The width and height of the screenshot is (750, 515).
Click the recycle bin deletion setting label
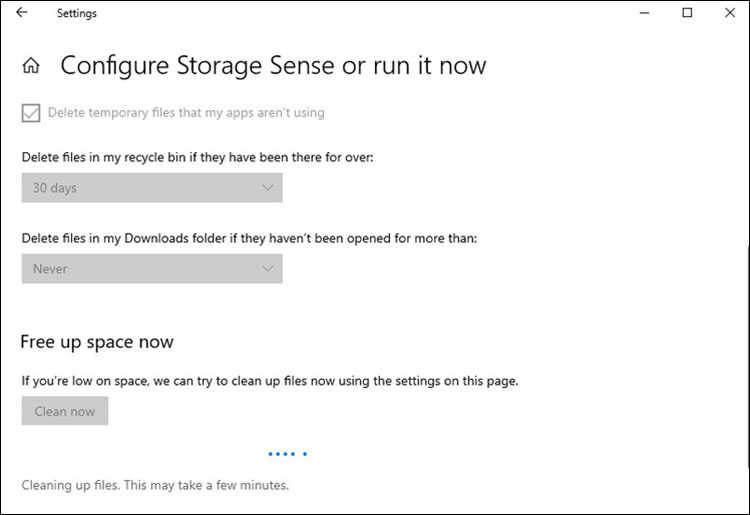click(196, 157)
